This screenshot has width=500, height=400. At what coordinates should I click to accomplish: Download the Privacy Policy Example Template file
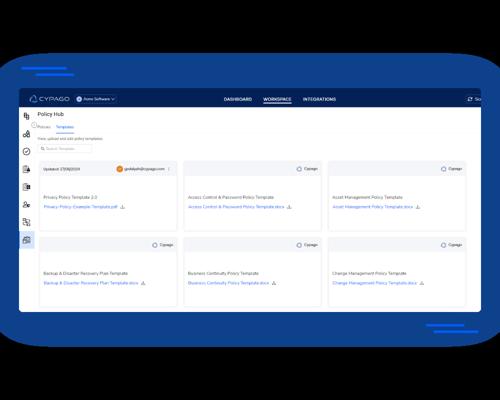pyautogui.click(x=123, y=207)
